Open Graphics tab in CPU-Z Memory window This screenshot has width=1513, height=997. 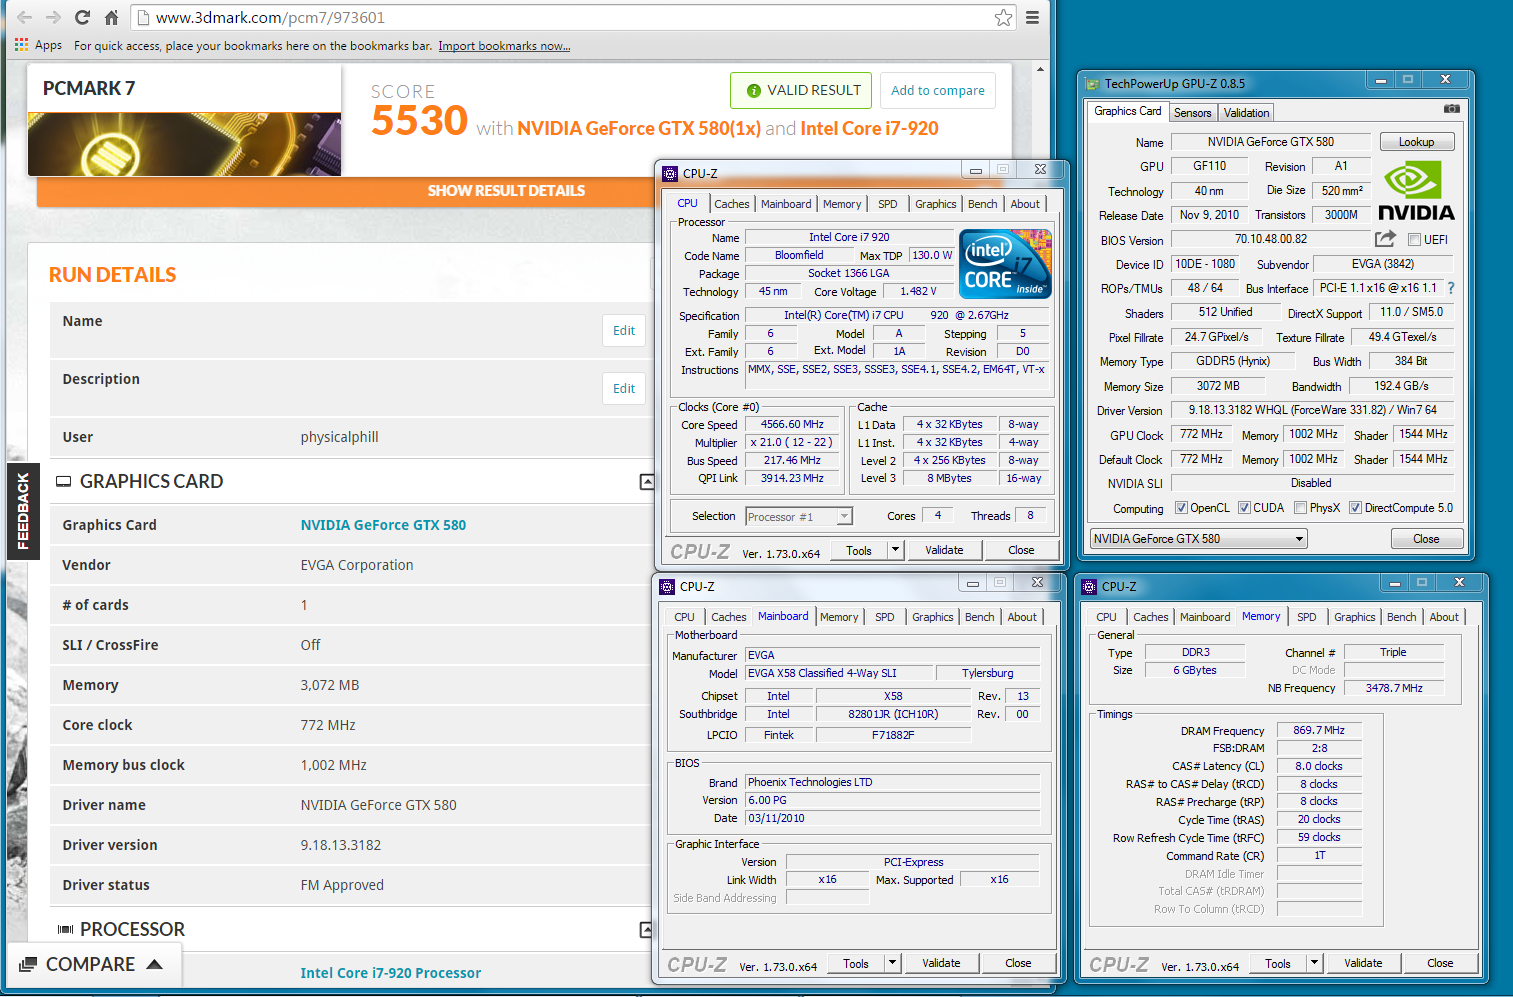point(1354,617)
